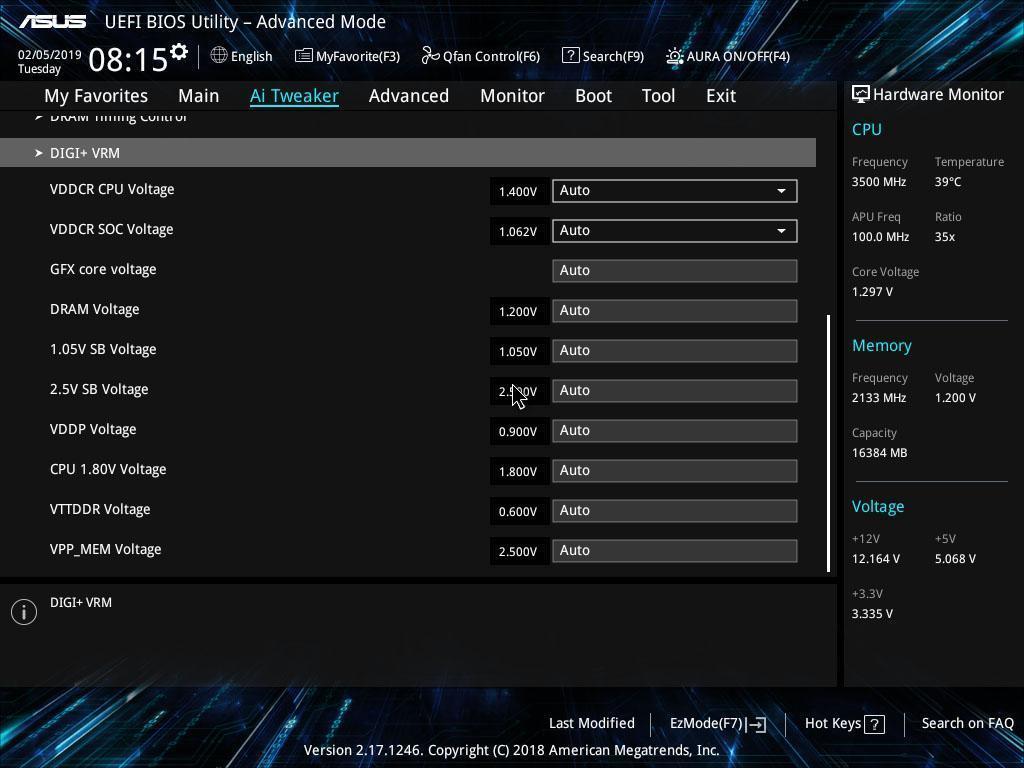Click the VPP_MEM Voltage Auto field
Image resolution: width=1024 pixels, height=768 pixels.
675,551
